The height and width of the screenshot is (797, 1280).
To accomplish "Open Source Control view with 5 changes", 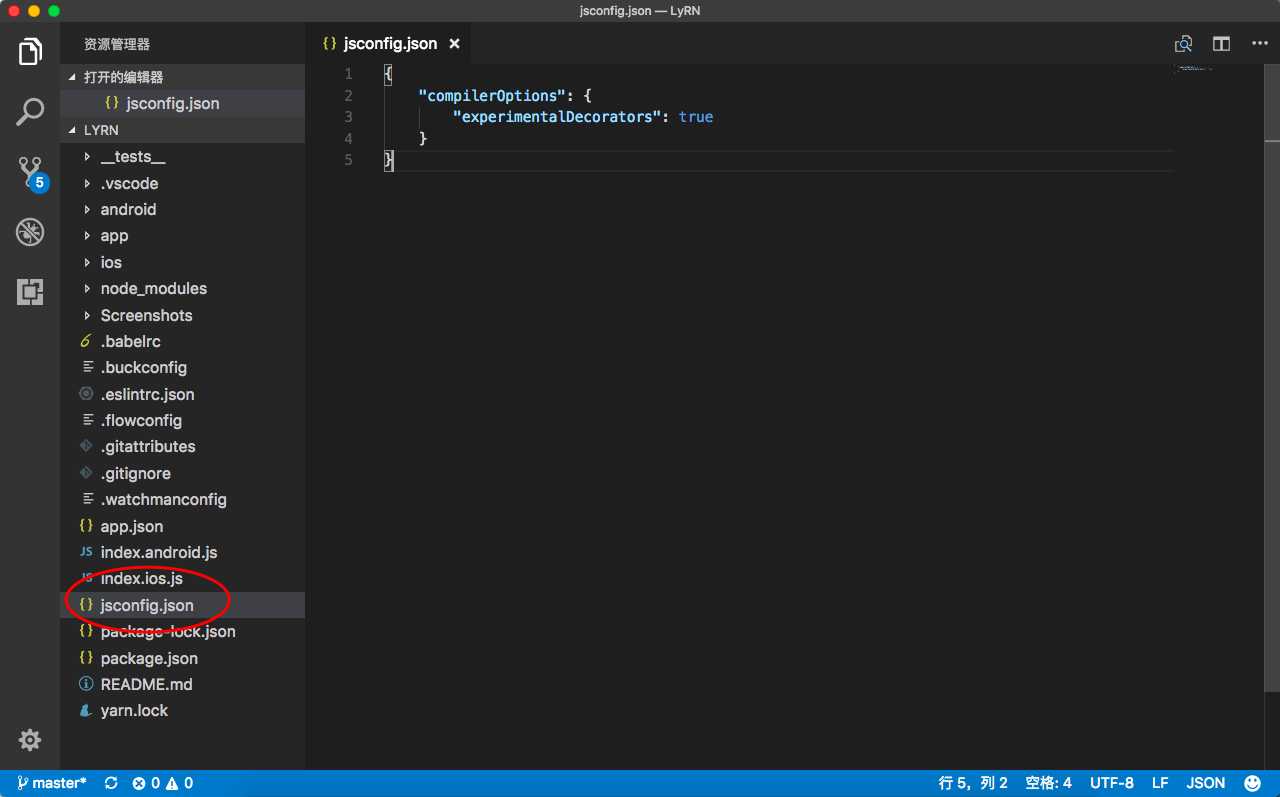I will pos(30,173).
